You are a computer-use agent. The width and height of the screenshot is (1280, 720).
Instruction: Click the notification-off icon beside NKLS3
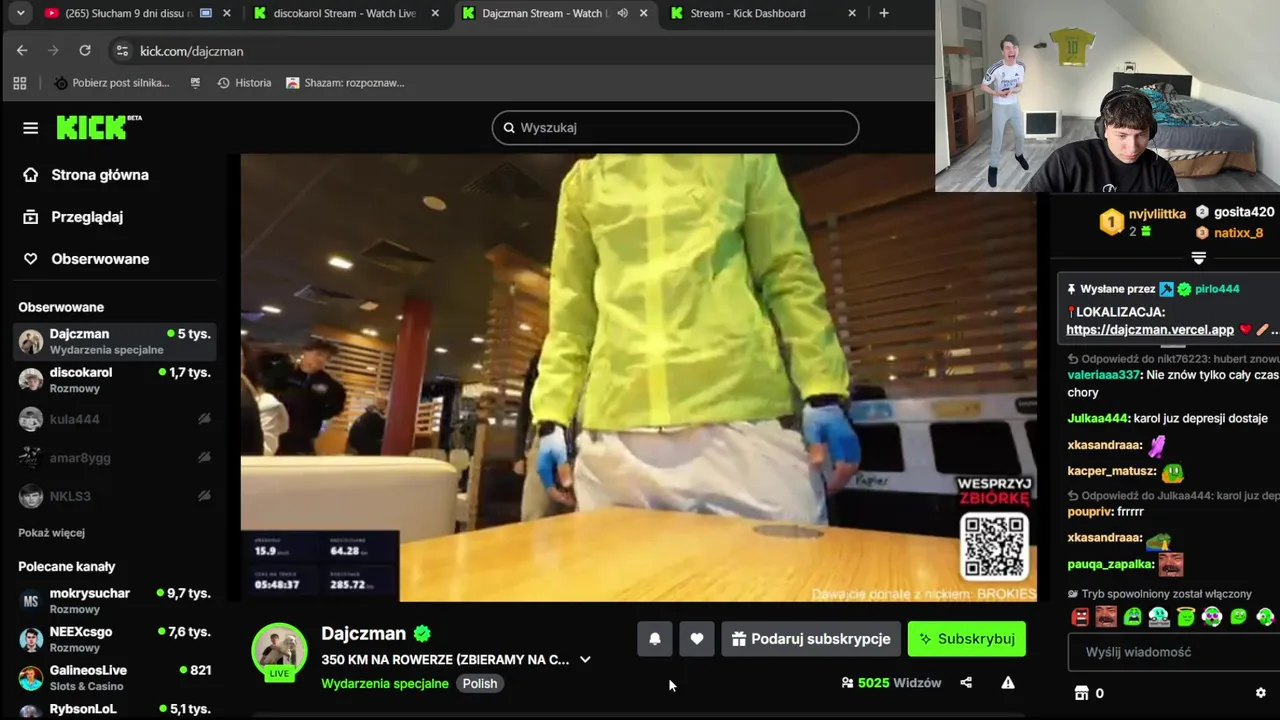coord(204,496)
